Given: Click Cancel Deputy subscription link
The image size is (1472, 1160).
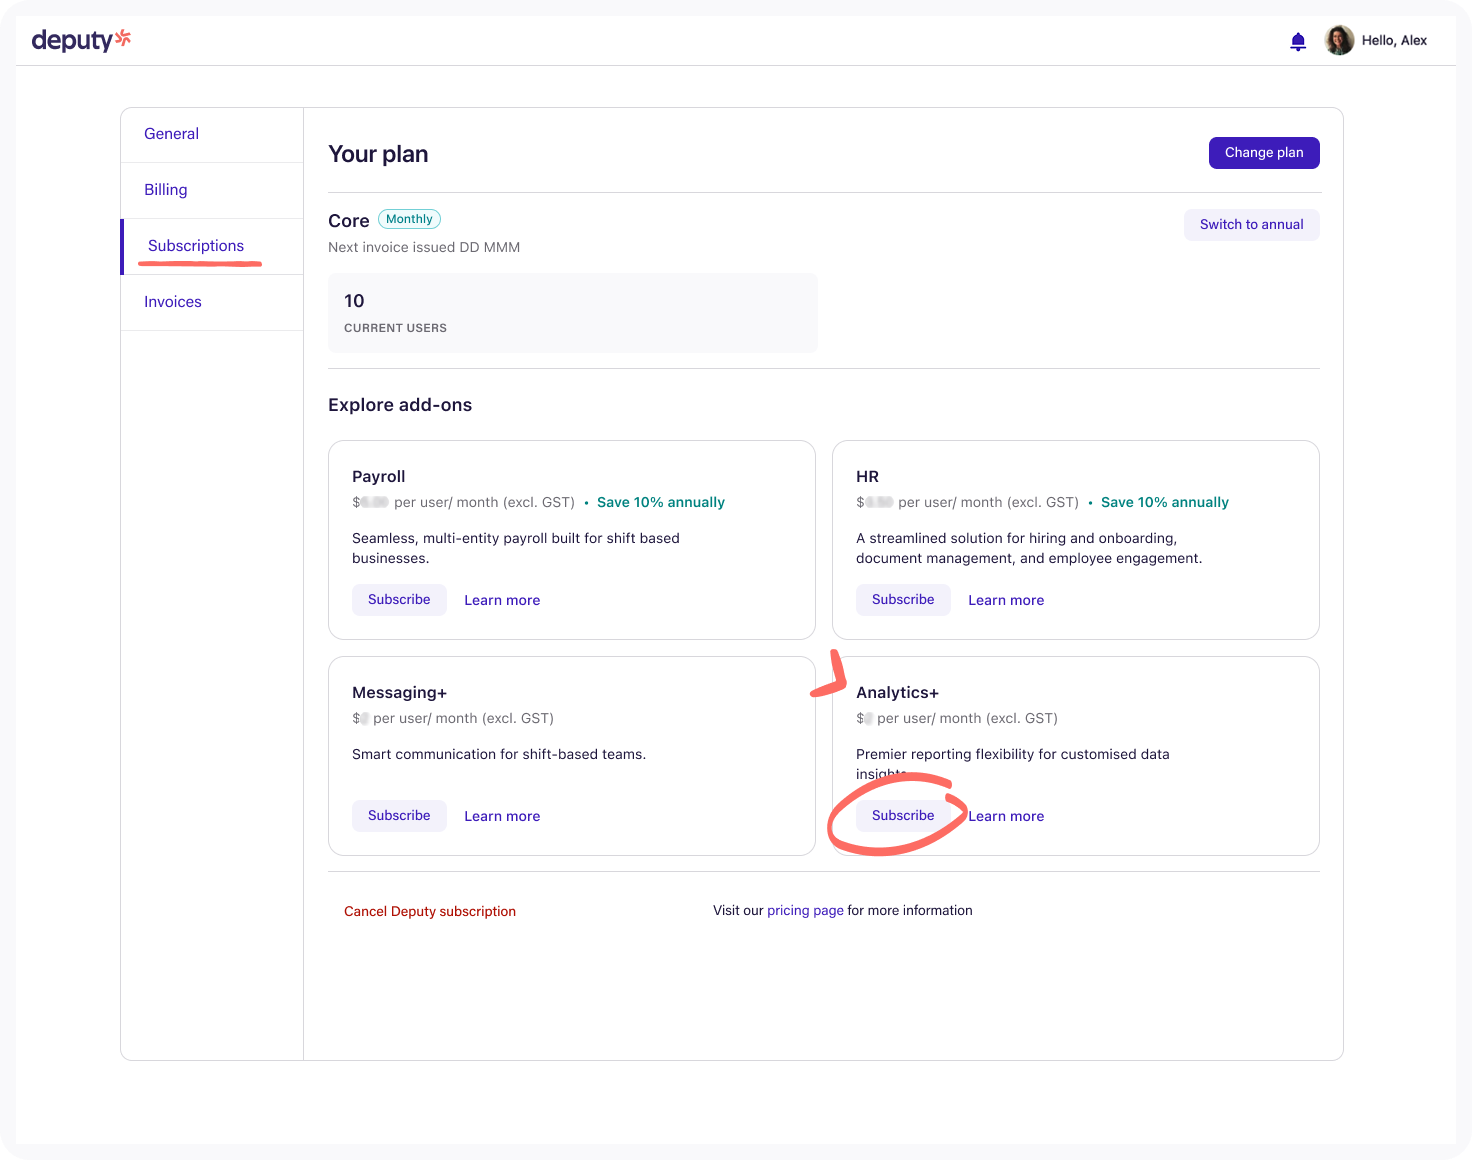Looking at the screenshot, I should point(430,912).
